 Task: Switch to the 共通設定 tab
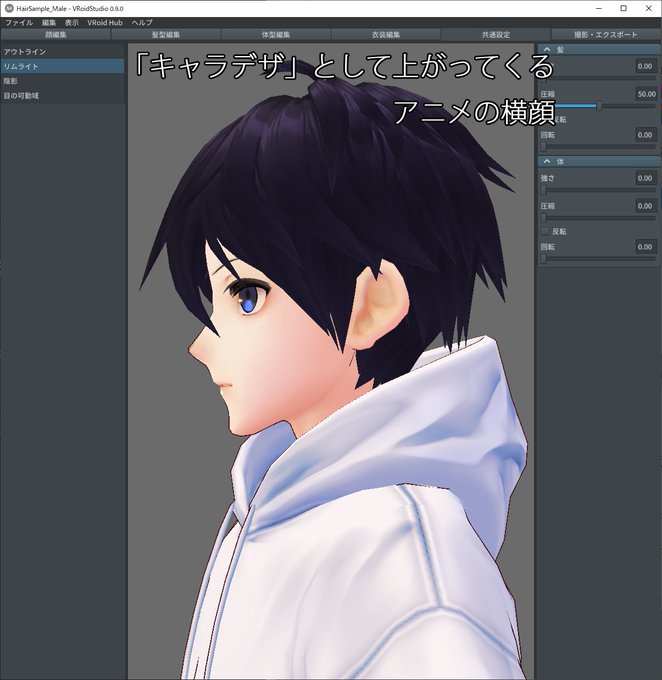(x=496, y=34)
